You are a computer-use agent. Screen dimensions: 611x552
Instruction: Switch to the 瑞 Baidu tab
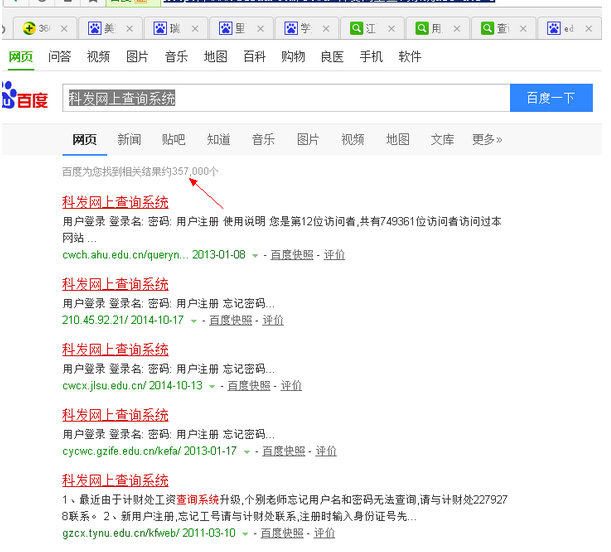(176, 28)
